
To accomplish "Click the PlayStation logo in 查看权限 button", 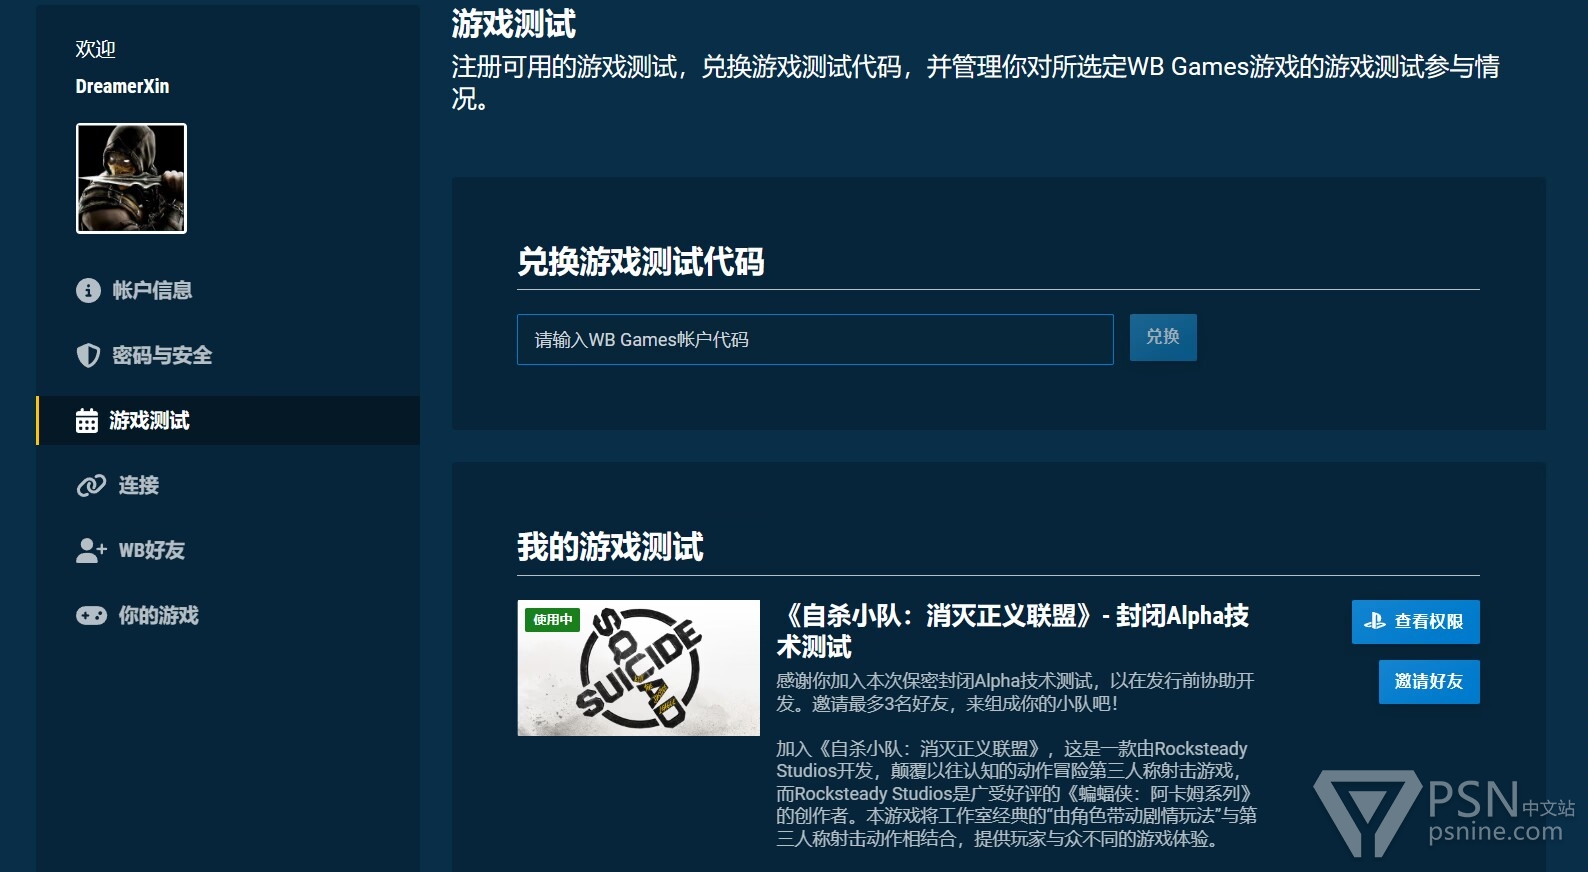I will click(1375, 621).
